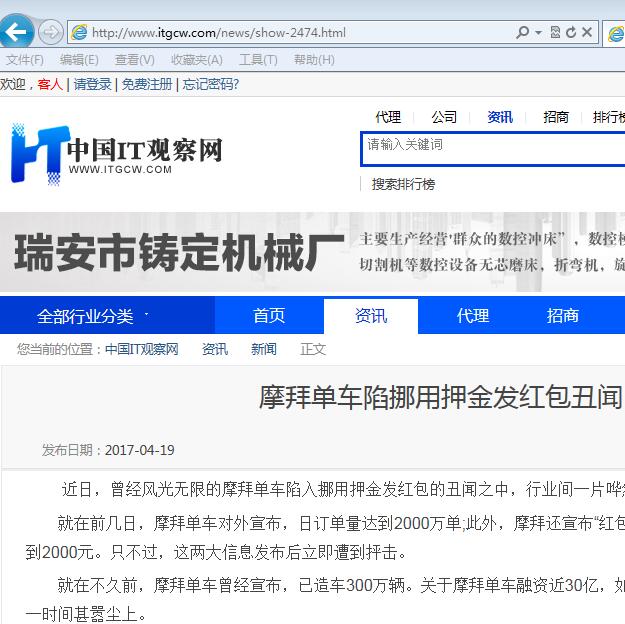Select 代理 search category above search box

pyautogui.click(x=388, y=117)
